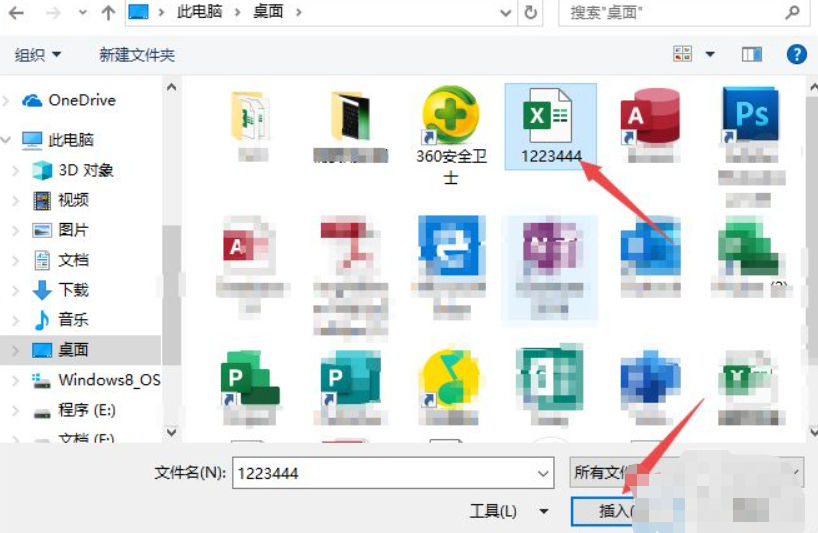
Task: Click the Back navigation arrow
Action: click(16, 13)
